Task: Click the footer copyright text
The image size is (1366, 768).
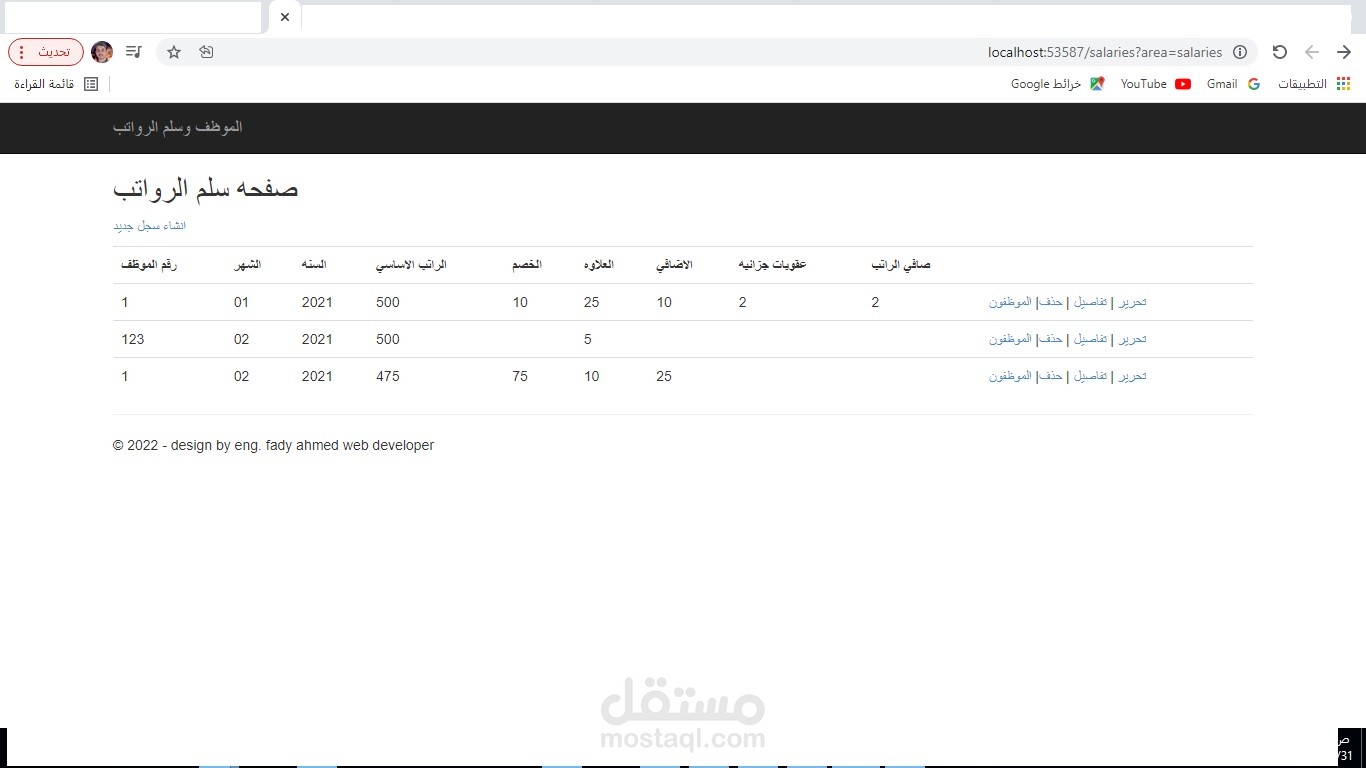Action: coord(273,445)
